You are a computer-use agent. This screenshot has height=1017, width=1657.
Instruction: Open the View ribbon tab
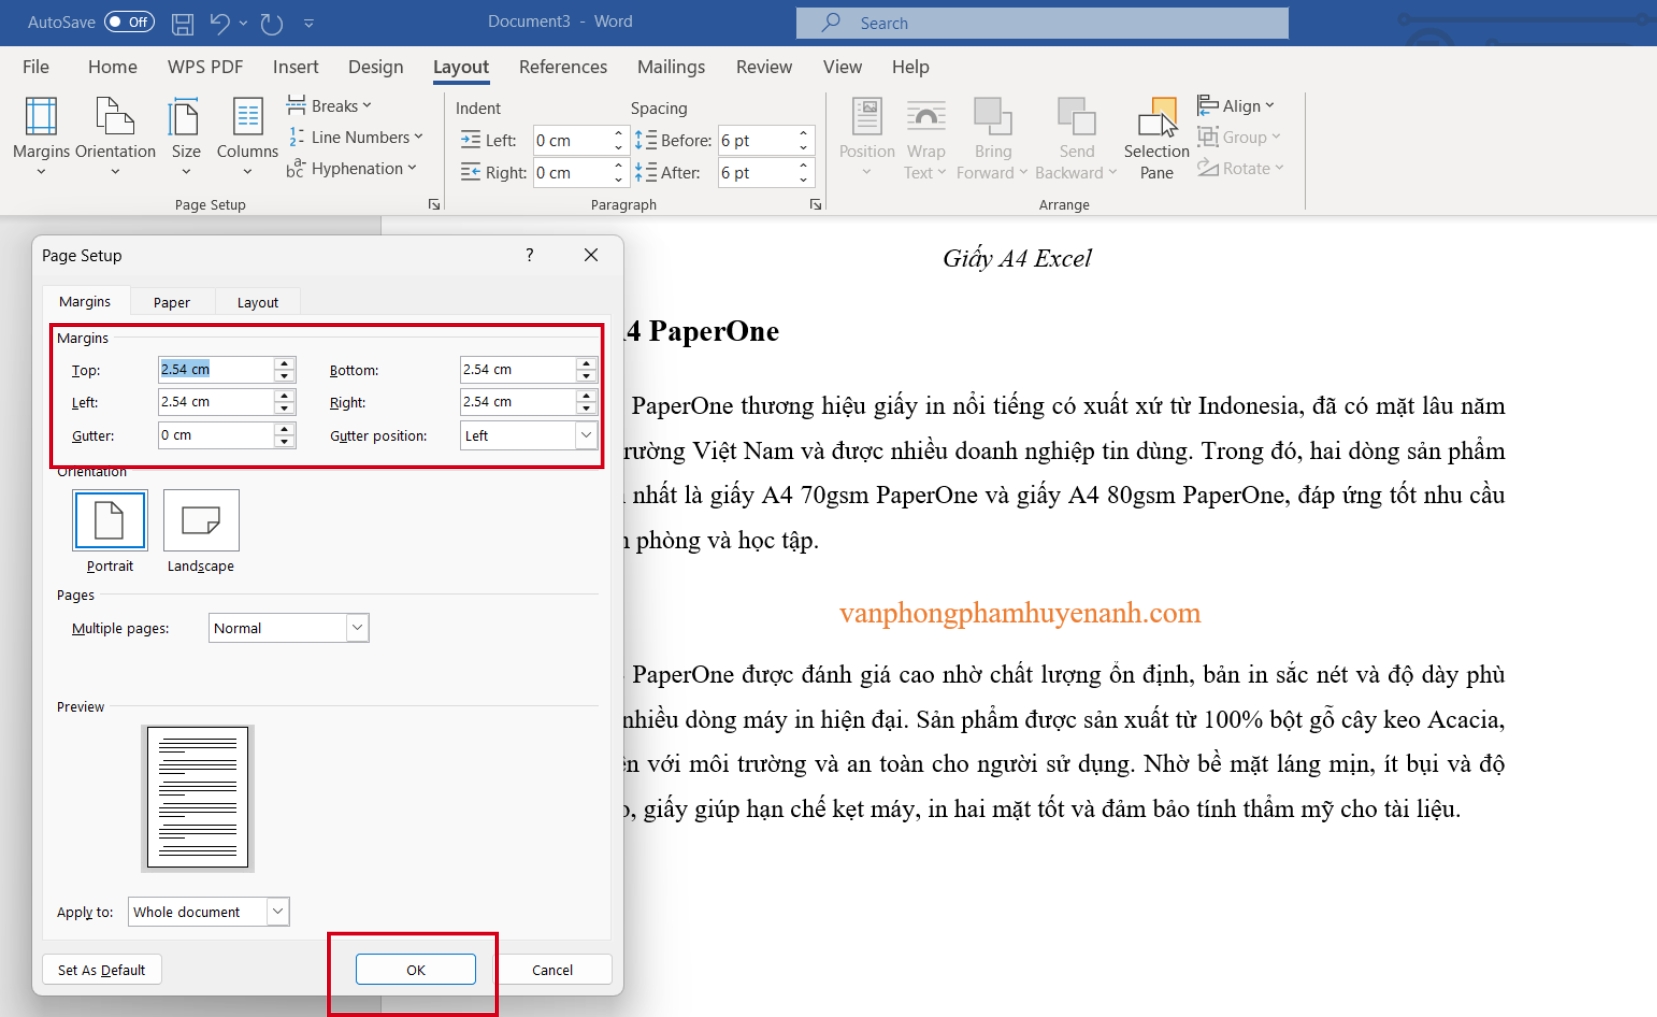point(842,67)
